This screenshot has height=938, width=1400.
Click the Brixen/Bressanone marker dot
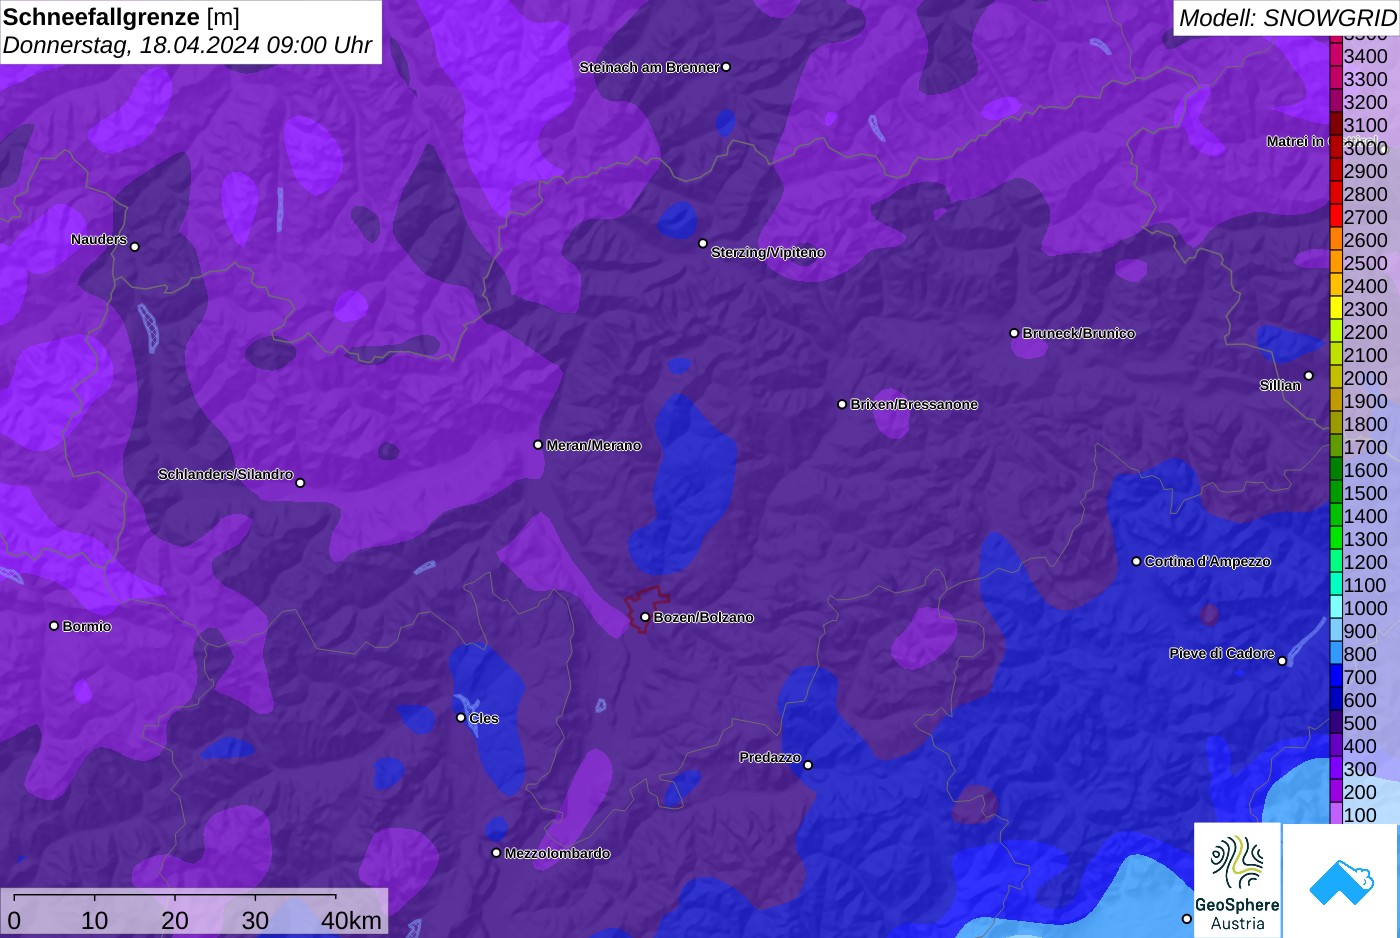click(x=842, y=404)
